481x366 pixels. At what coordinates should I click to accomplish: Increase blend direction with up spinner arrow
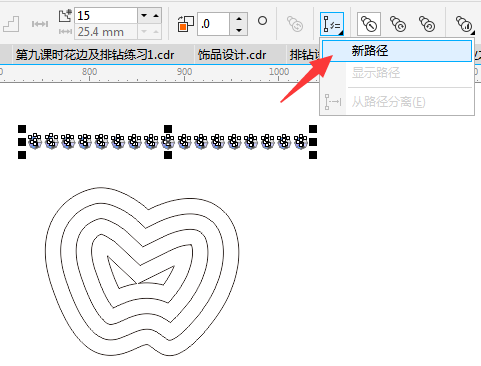(239, 19)
